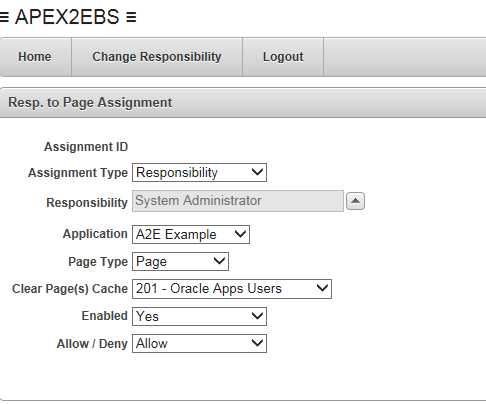Open the Responsibility popup list arrow icon
The width and height of the screenshot is (486, 404).
tap(355, 201)
